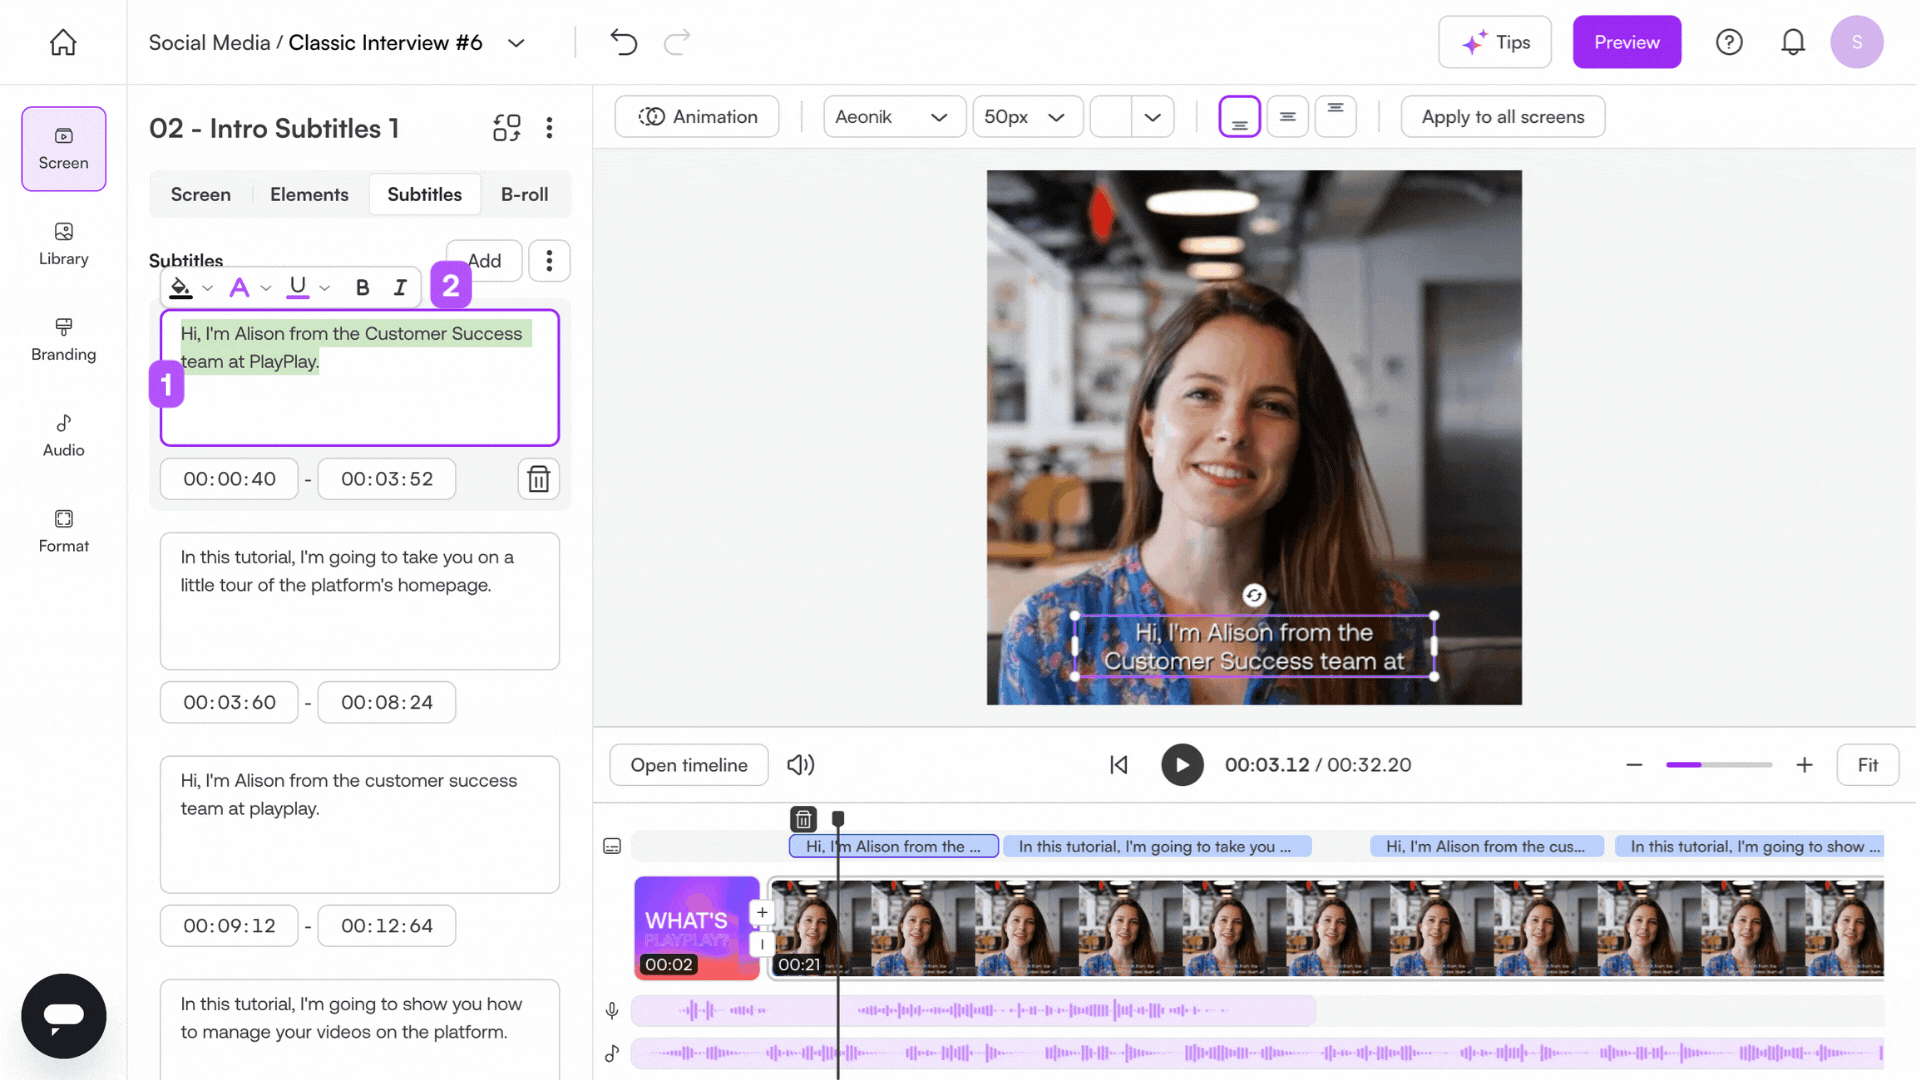Set subtitle position to bottom alignment

(1239, 117)
